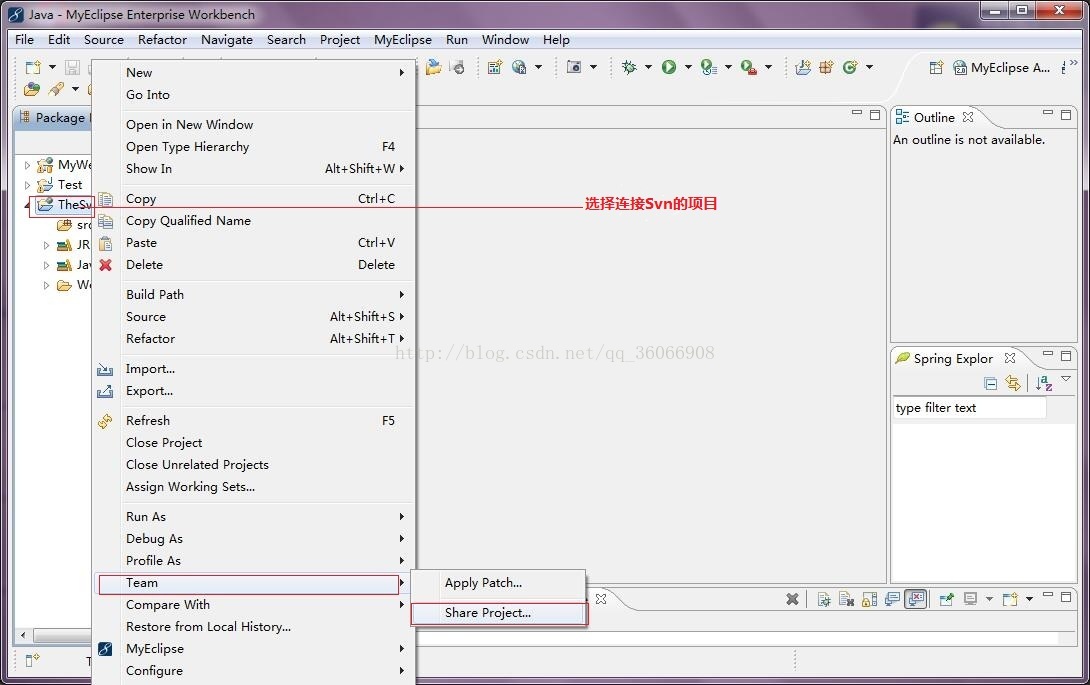Click the sort A-Z icon in Spring Explorer
The image size is (1090, 685).
point(1043,383)
